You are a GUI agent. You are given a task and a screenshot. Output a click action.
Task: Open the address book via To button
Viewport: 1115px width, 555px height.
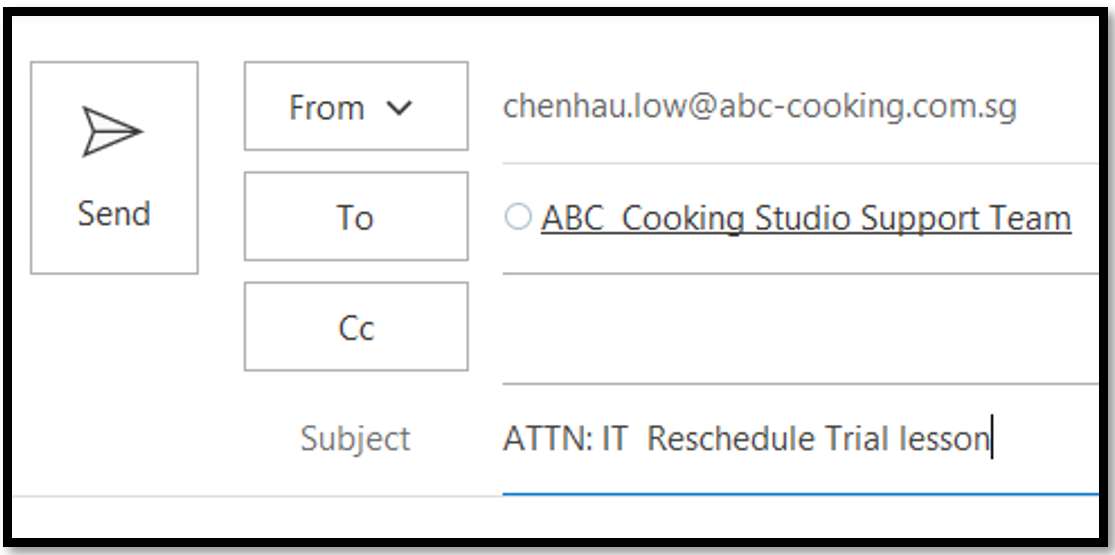tap(356, 216)
